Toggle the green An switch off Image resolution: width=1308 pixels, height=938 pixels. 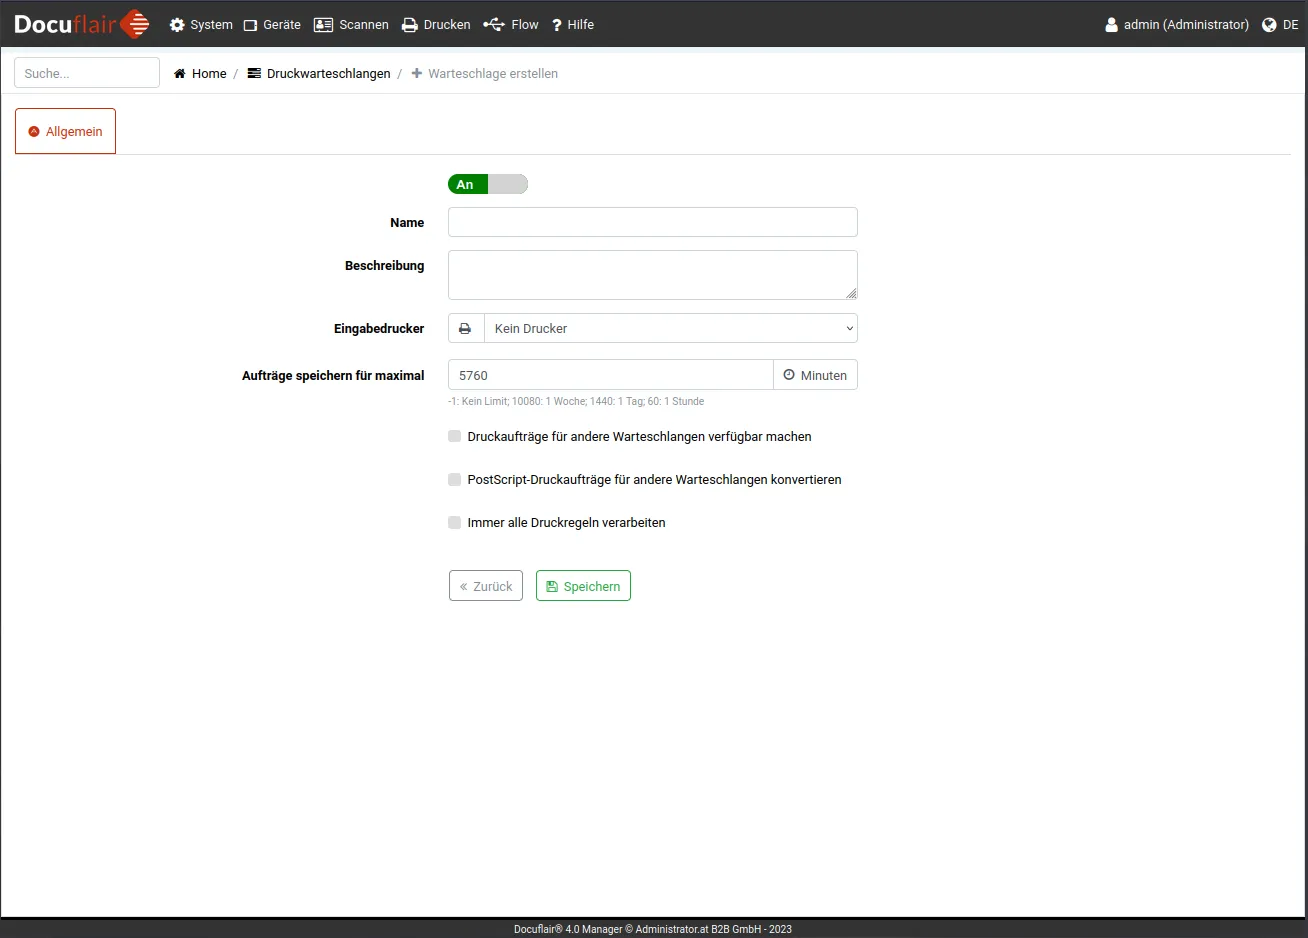(x=487, y=184)
